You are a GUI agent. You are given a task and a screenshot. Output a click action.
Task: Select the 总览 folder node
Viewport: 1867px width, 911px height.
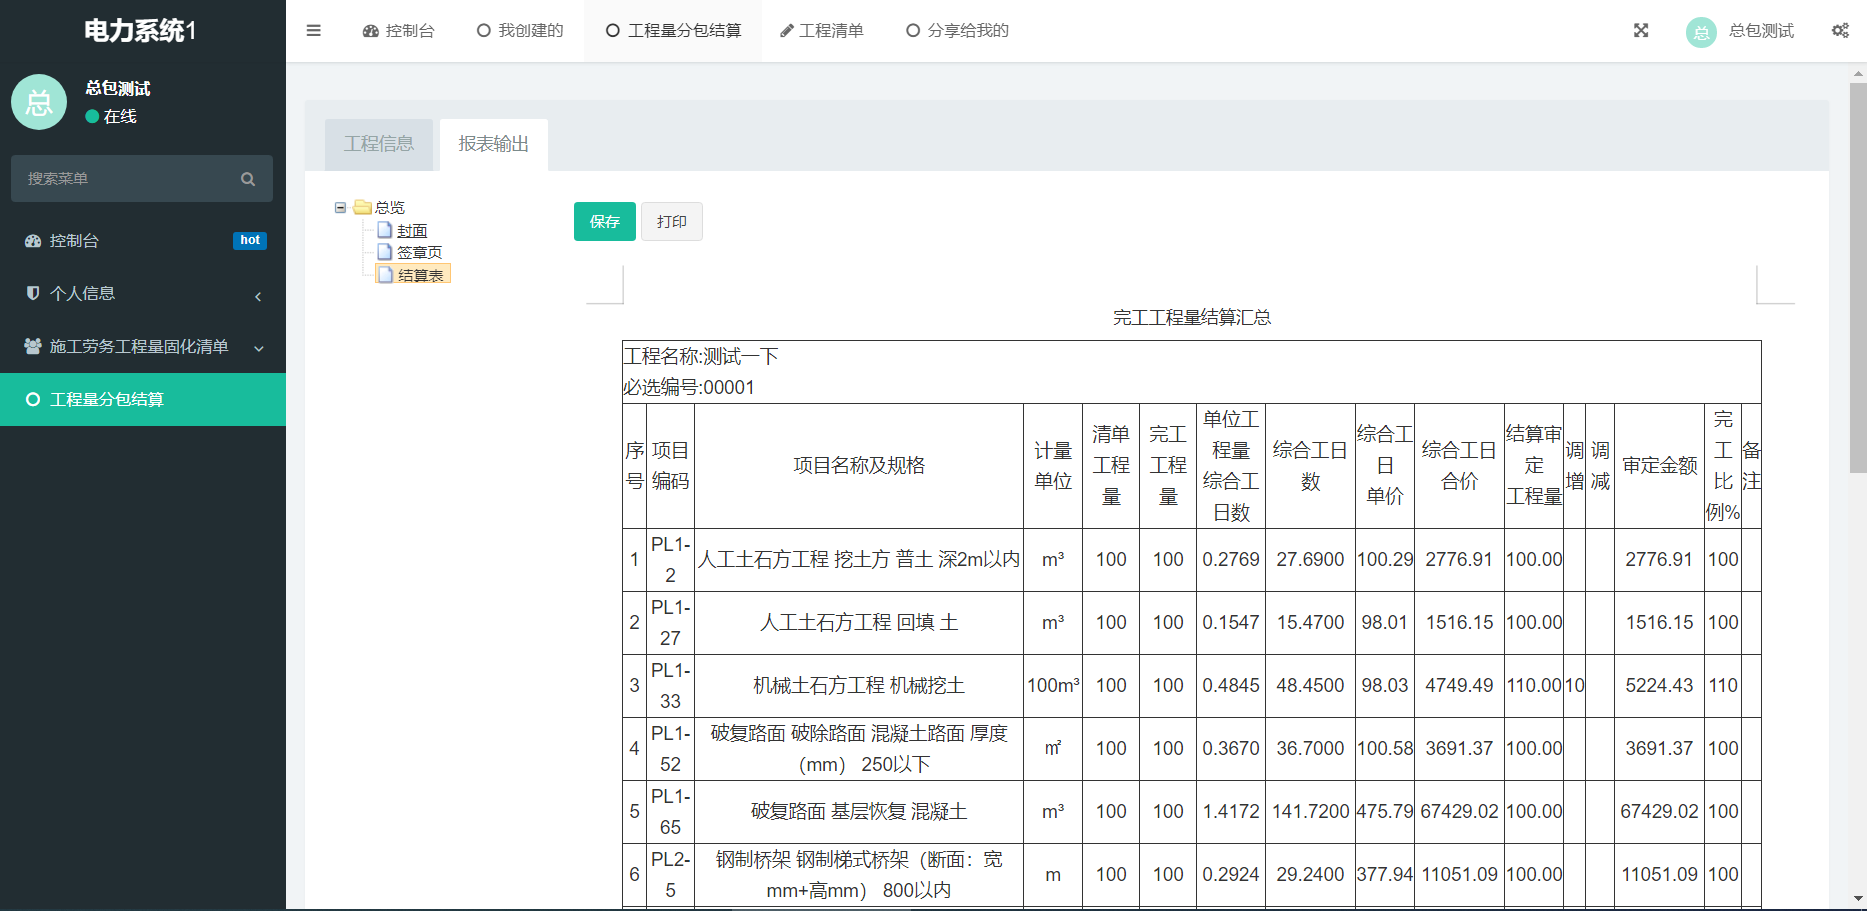(381, 208)
